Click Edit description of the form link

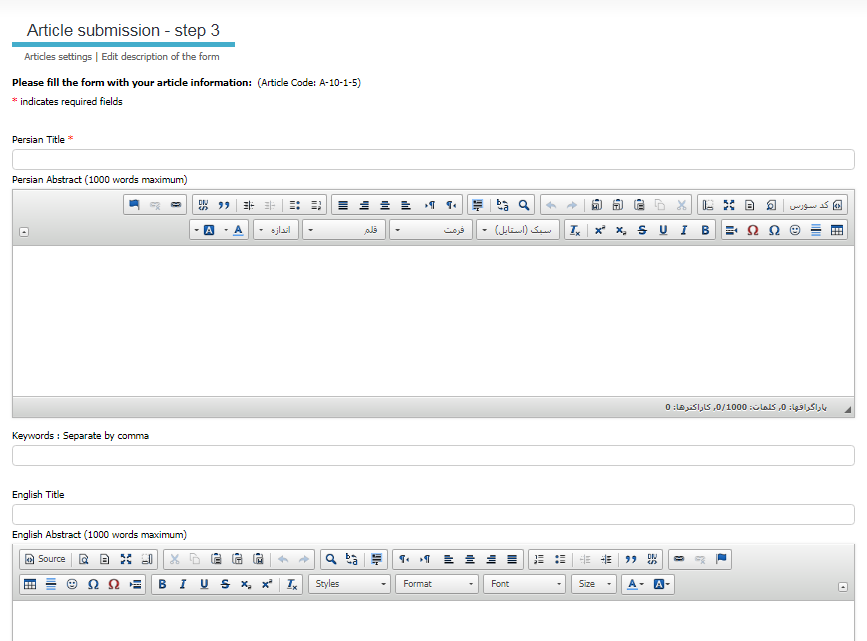(160, 57)
